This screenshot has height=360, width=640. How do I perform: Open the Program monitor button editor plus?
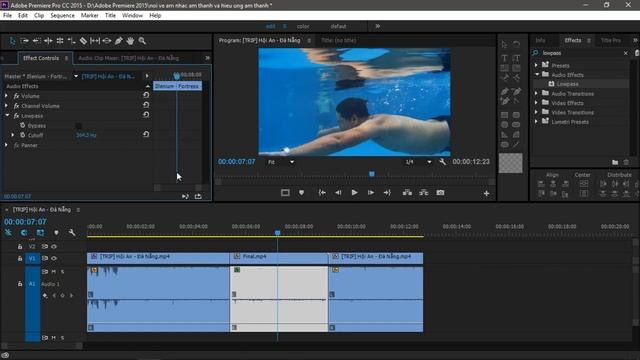coord(487,193)
